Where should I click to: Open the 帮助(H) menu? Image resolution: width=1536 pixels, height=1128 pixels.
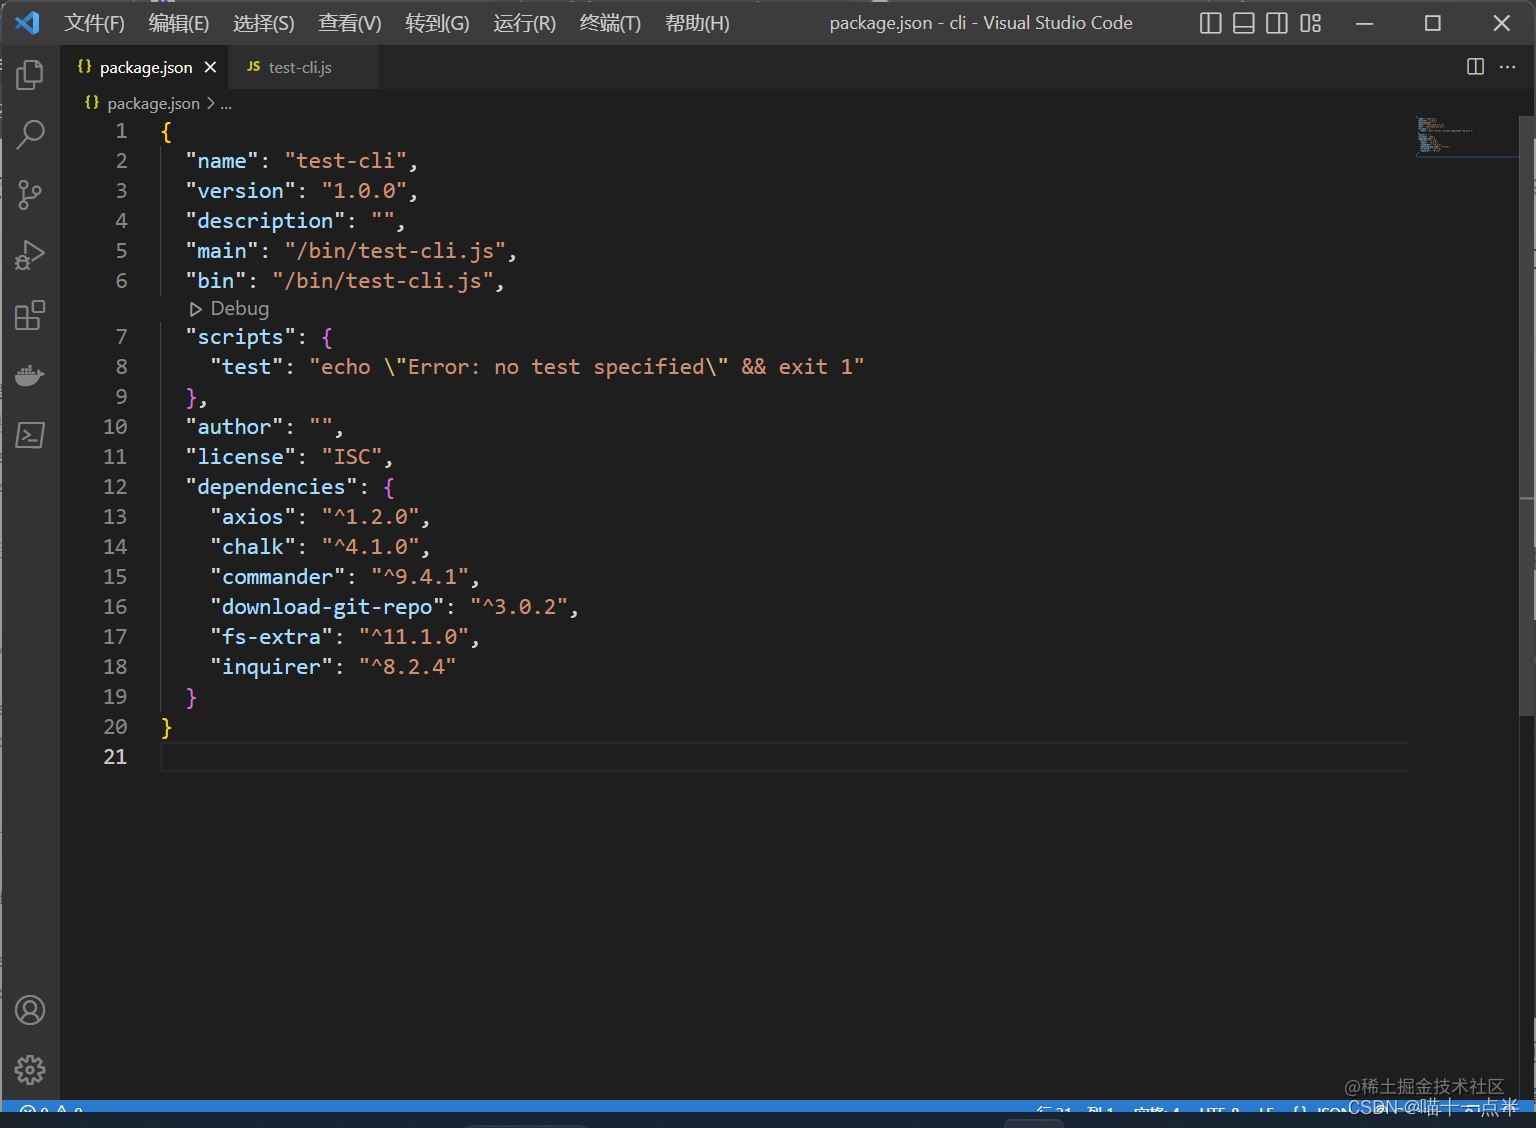click(x=697, y=23)
